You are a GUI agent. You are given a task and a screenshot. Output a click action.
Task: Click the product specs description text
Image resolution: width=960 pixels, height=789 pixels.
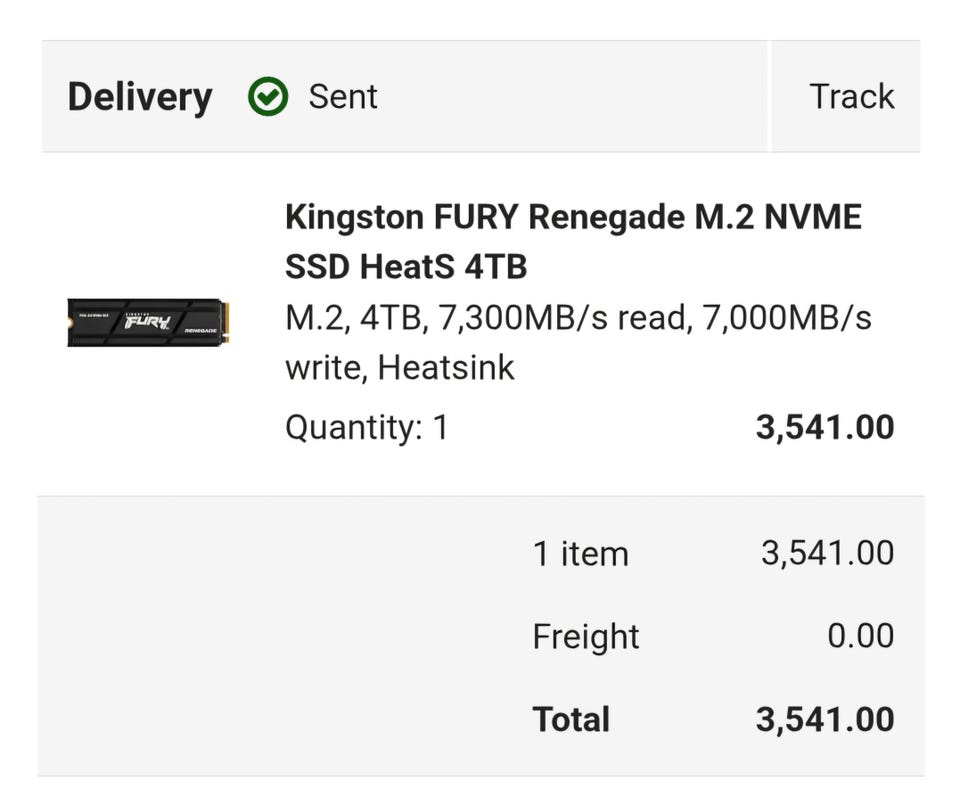(578, 343)
